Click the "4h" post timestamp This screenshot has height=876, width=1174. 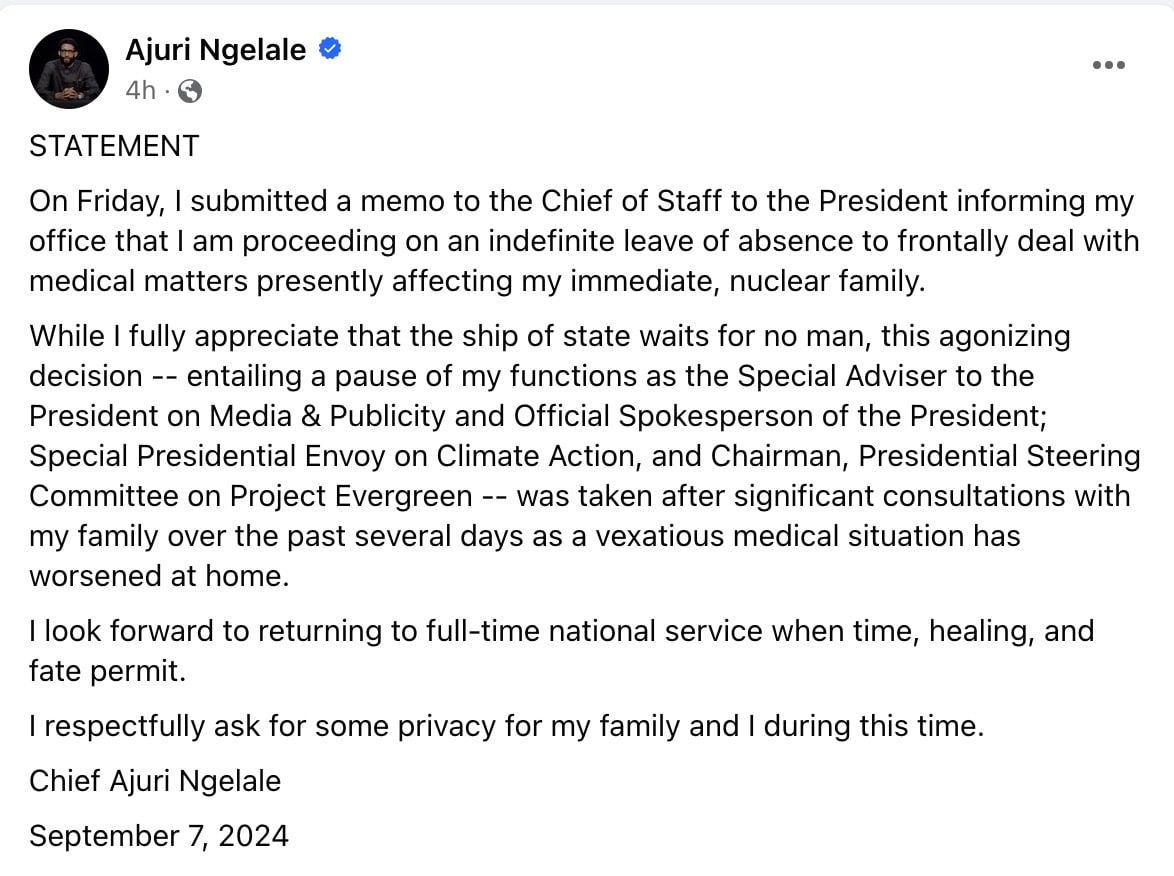pos(141,92)
